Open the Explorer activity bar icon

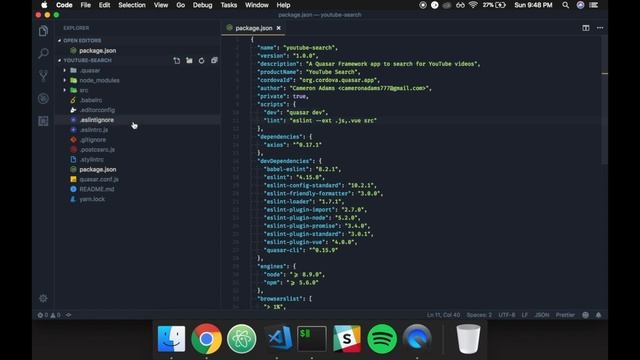pyautogui.click(x=43, y=31)
